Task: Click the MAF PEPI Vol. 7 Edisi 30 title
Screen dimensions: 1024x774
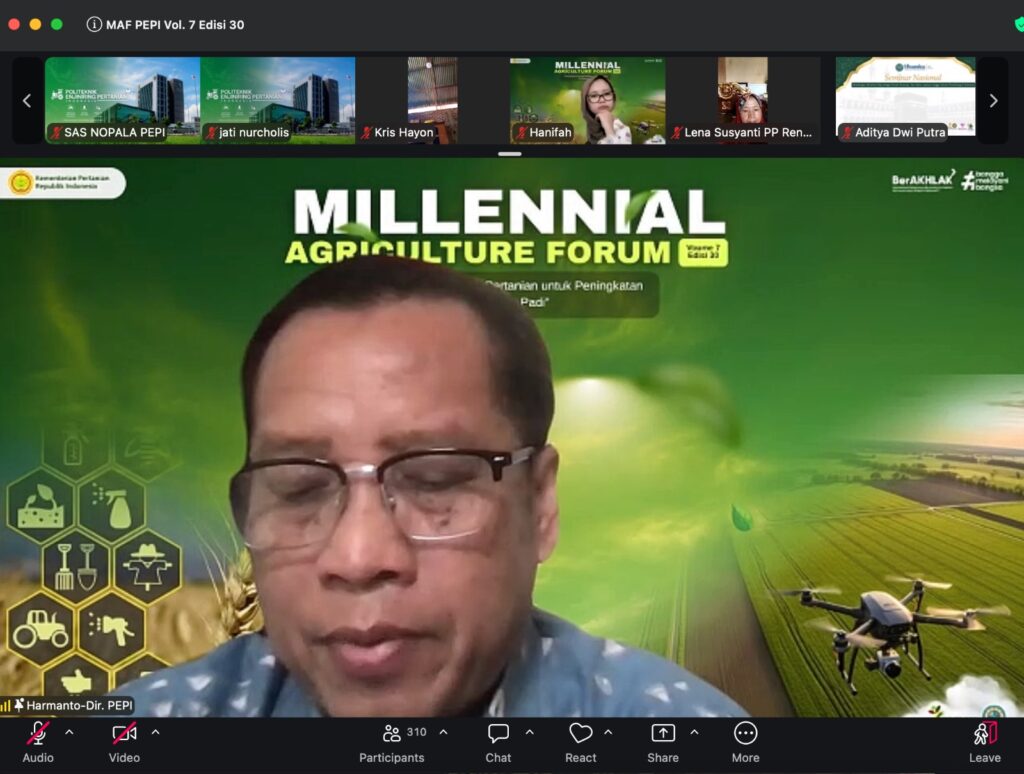Action: tap(175, 25)
